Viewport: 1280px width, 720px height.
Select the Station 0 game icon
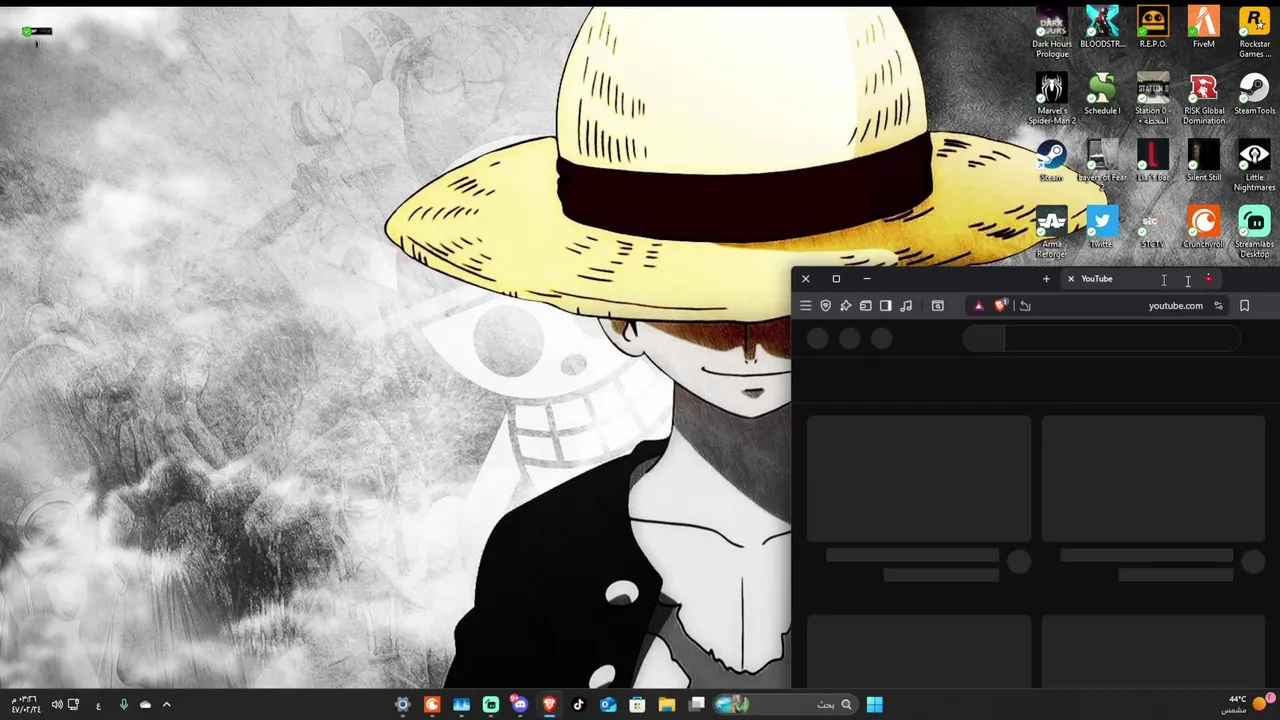1153,99
